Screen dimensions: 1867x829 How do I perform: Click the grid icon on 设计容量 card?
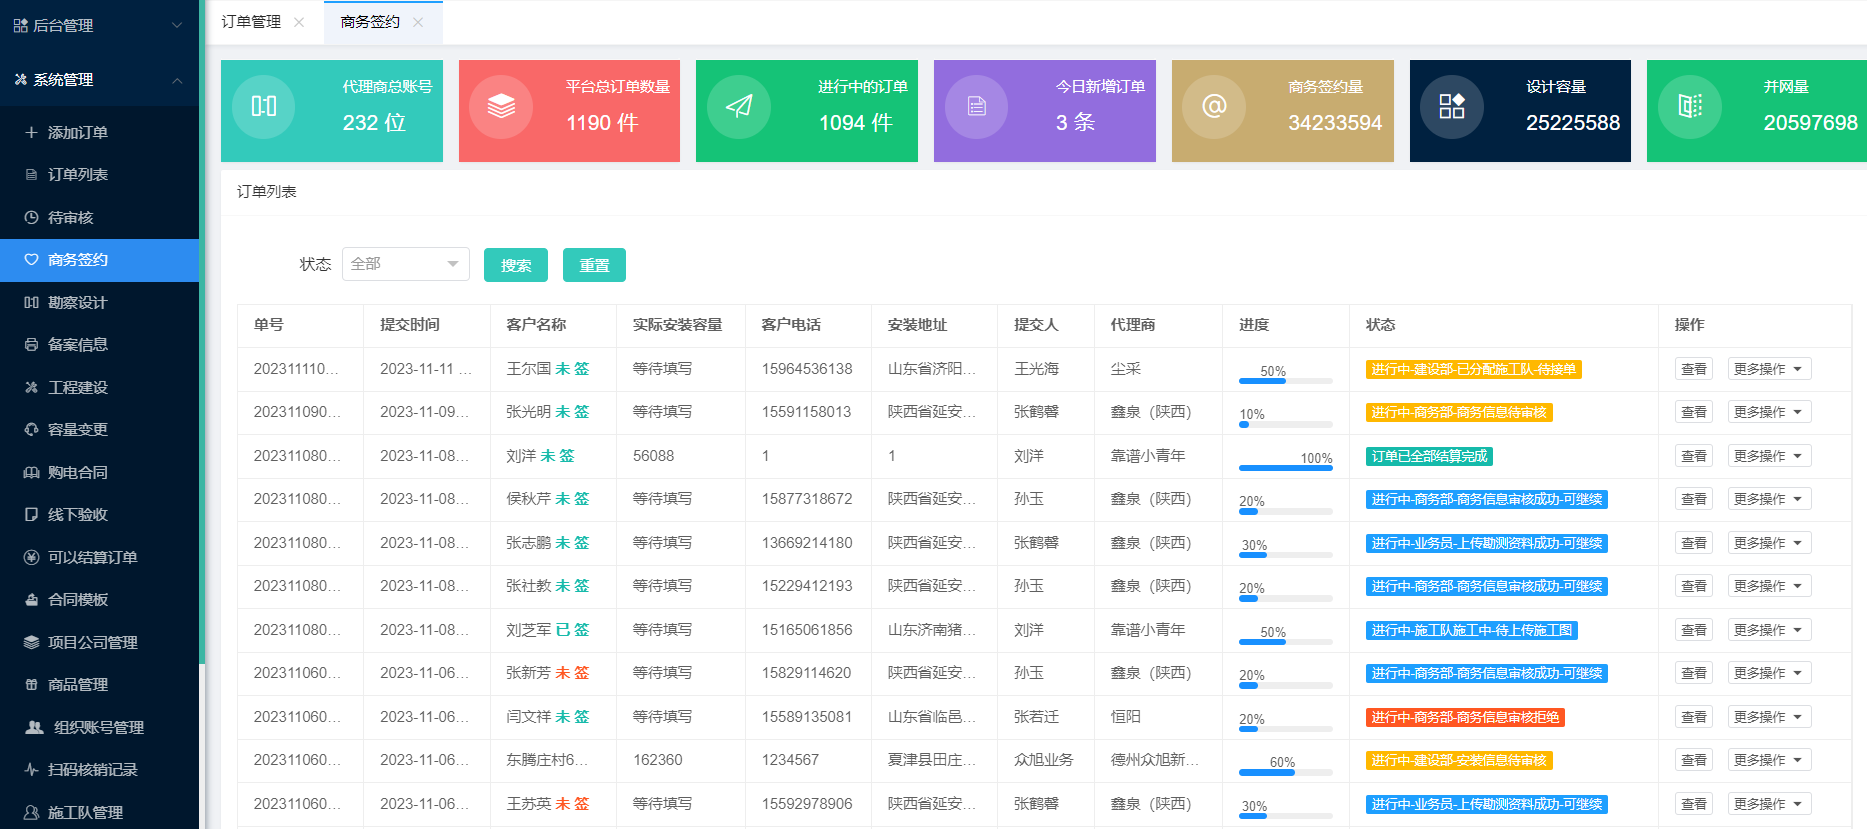[1452, 106]
